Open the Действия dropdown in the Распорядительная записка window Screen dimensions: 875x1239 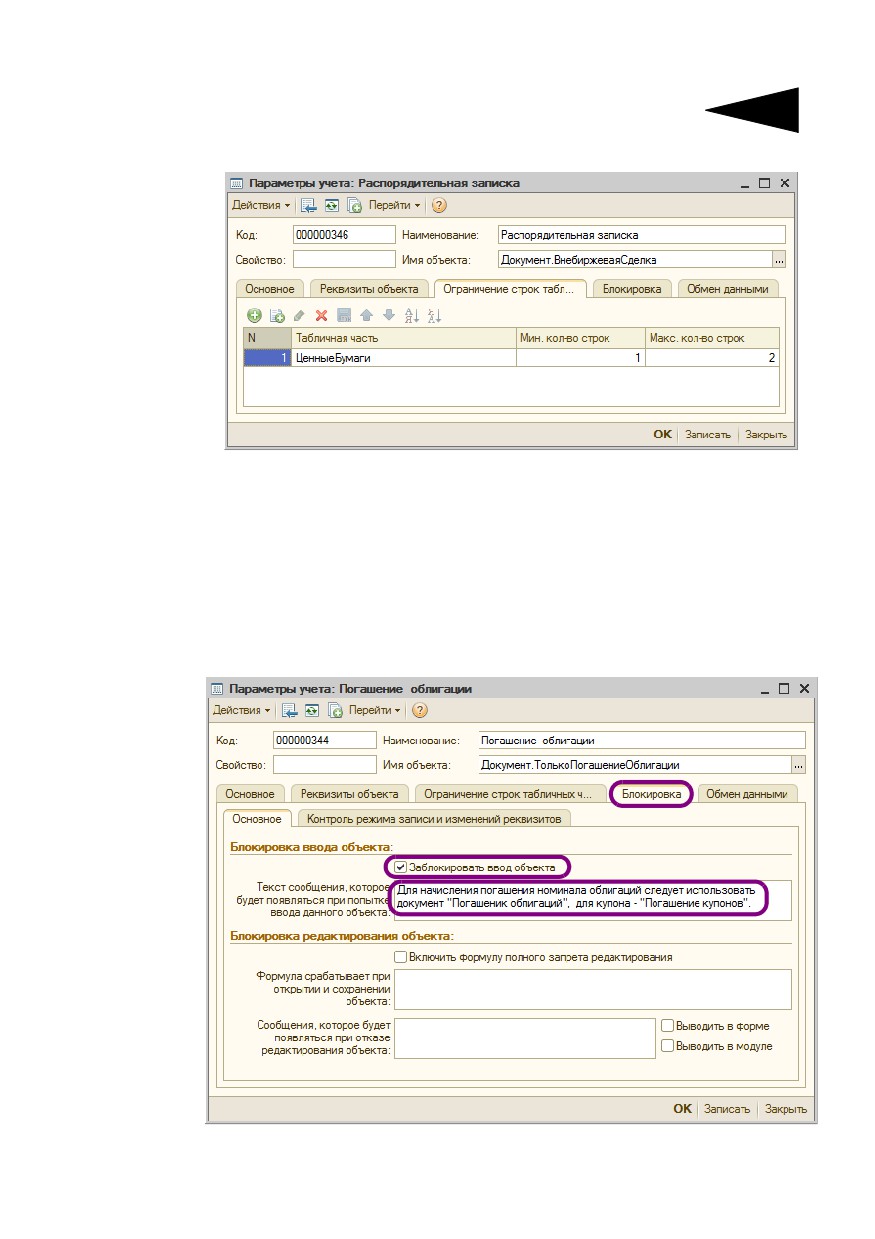click(262, 205)
